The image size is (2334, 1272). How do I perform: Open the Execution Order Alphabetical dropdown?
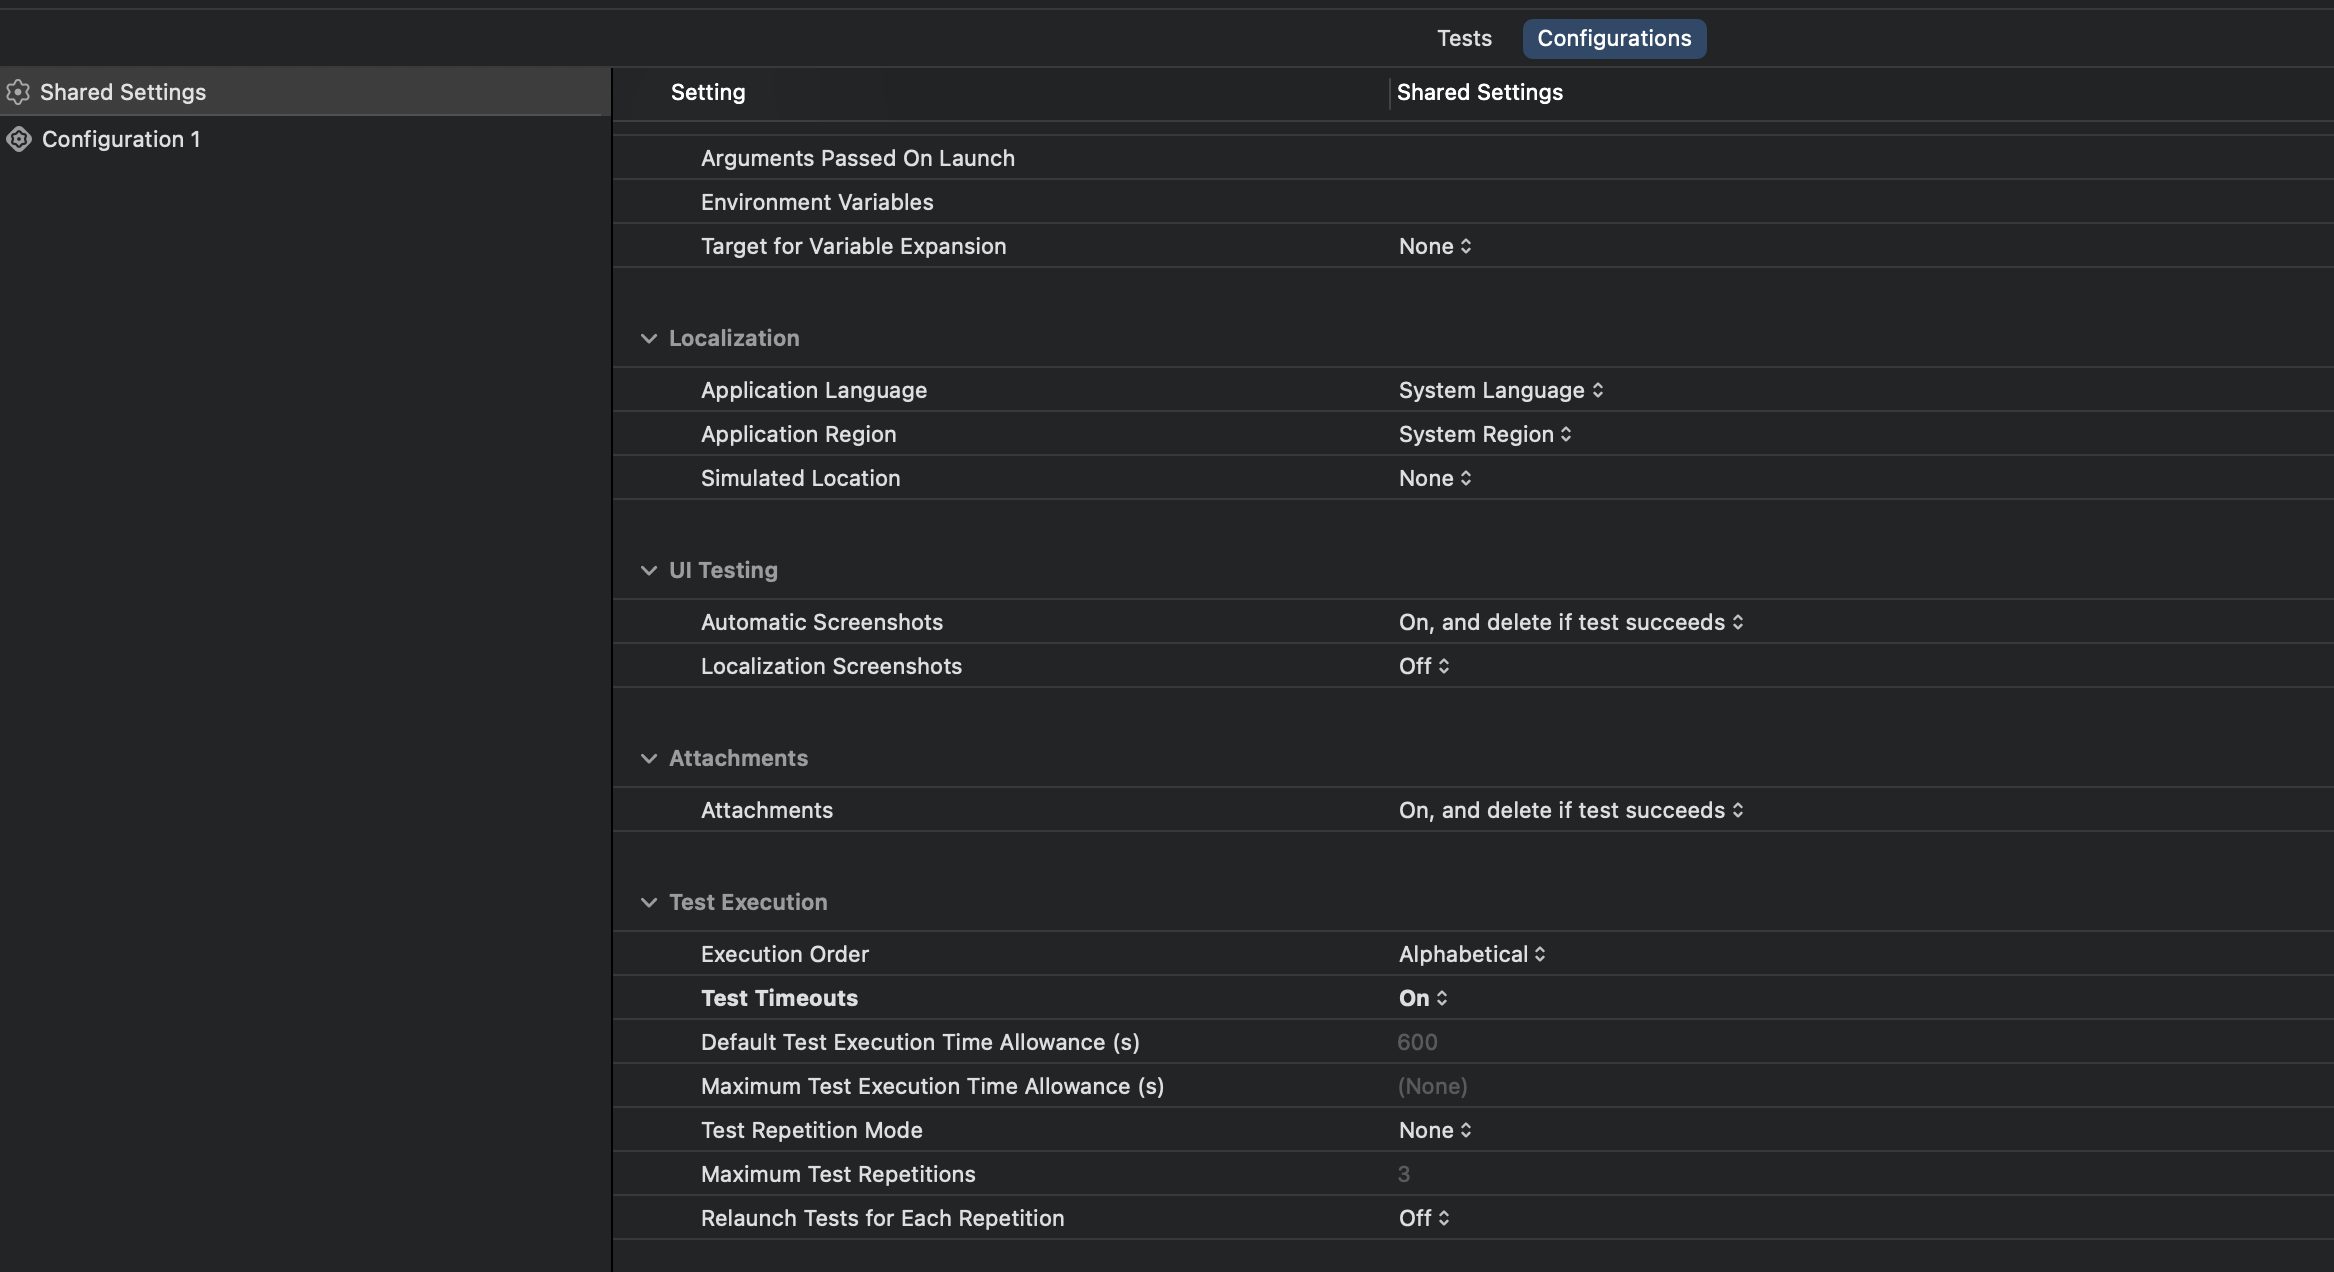(x=1471, y=954)
